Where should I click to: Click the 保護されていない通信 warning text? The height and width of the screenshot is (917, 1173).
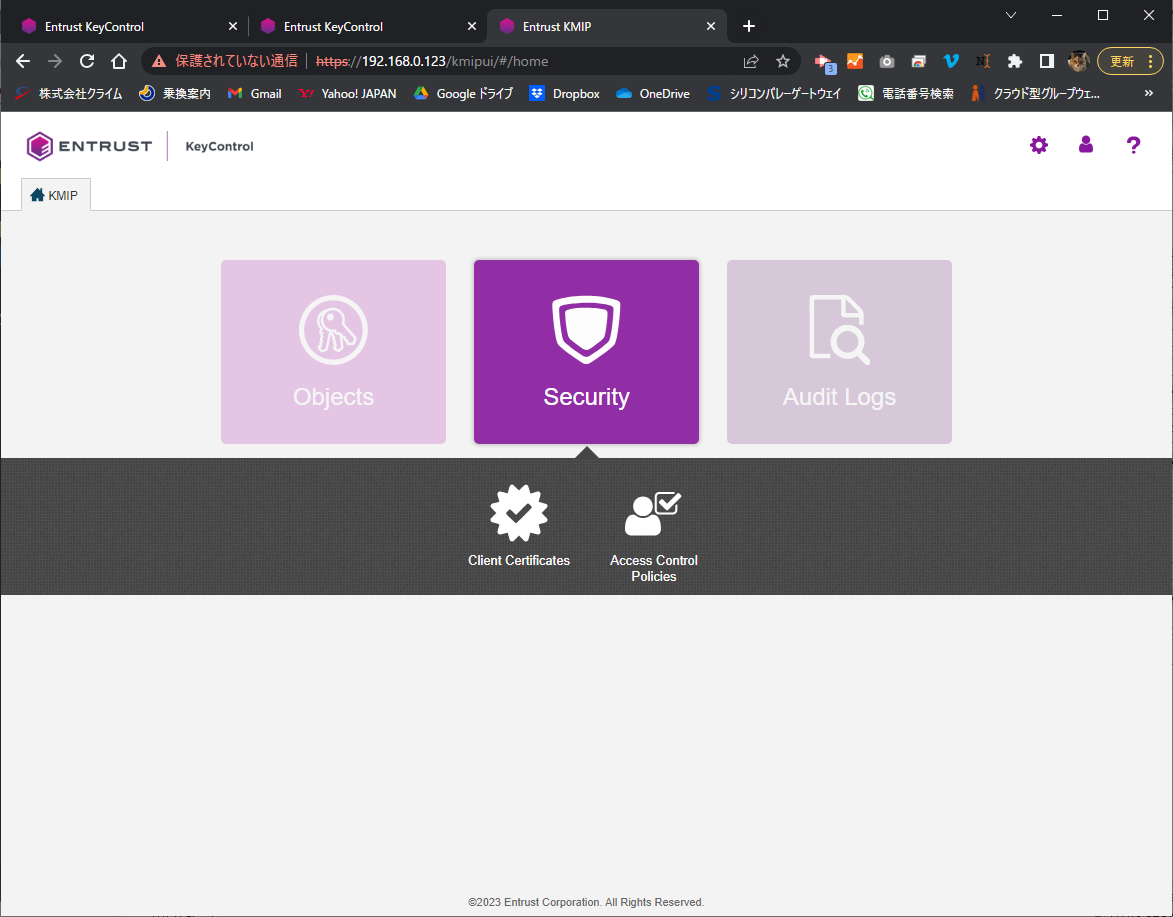click(x=236, y=61)
